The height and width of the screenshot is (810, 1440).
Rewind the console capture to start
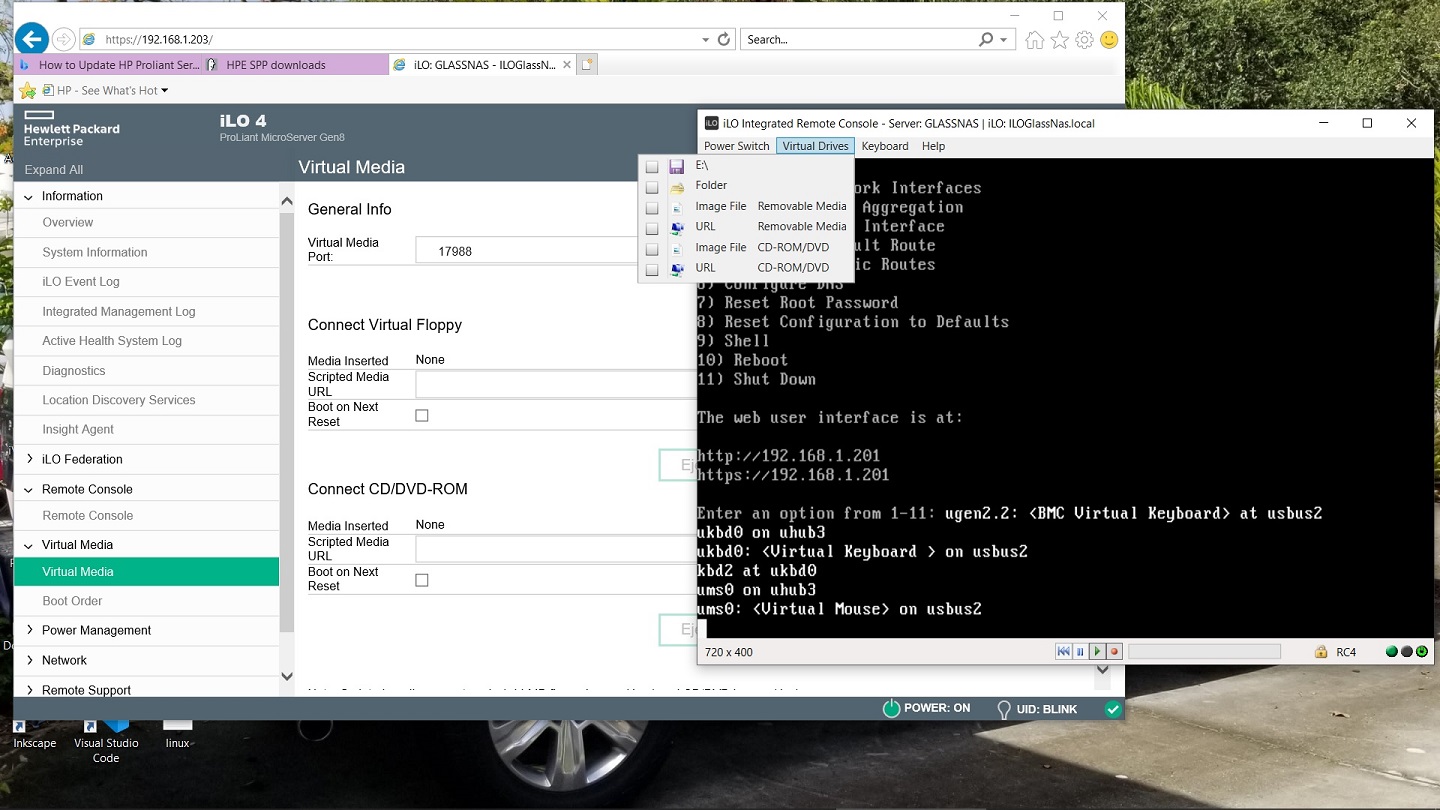coord(1063,652)
